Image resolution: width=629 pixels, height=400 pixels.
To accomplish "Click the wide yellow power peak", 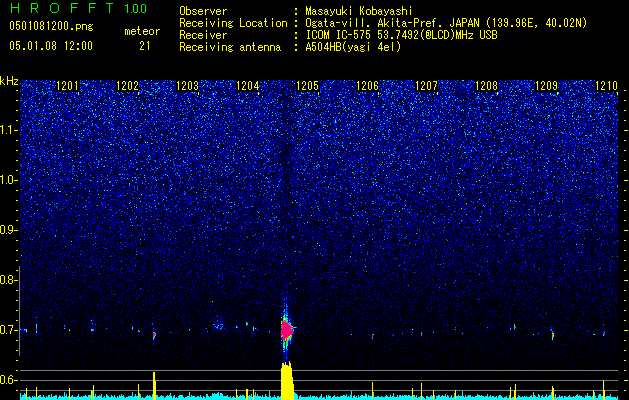I will click(287, 381).
